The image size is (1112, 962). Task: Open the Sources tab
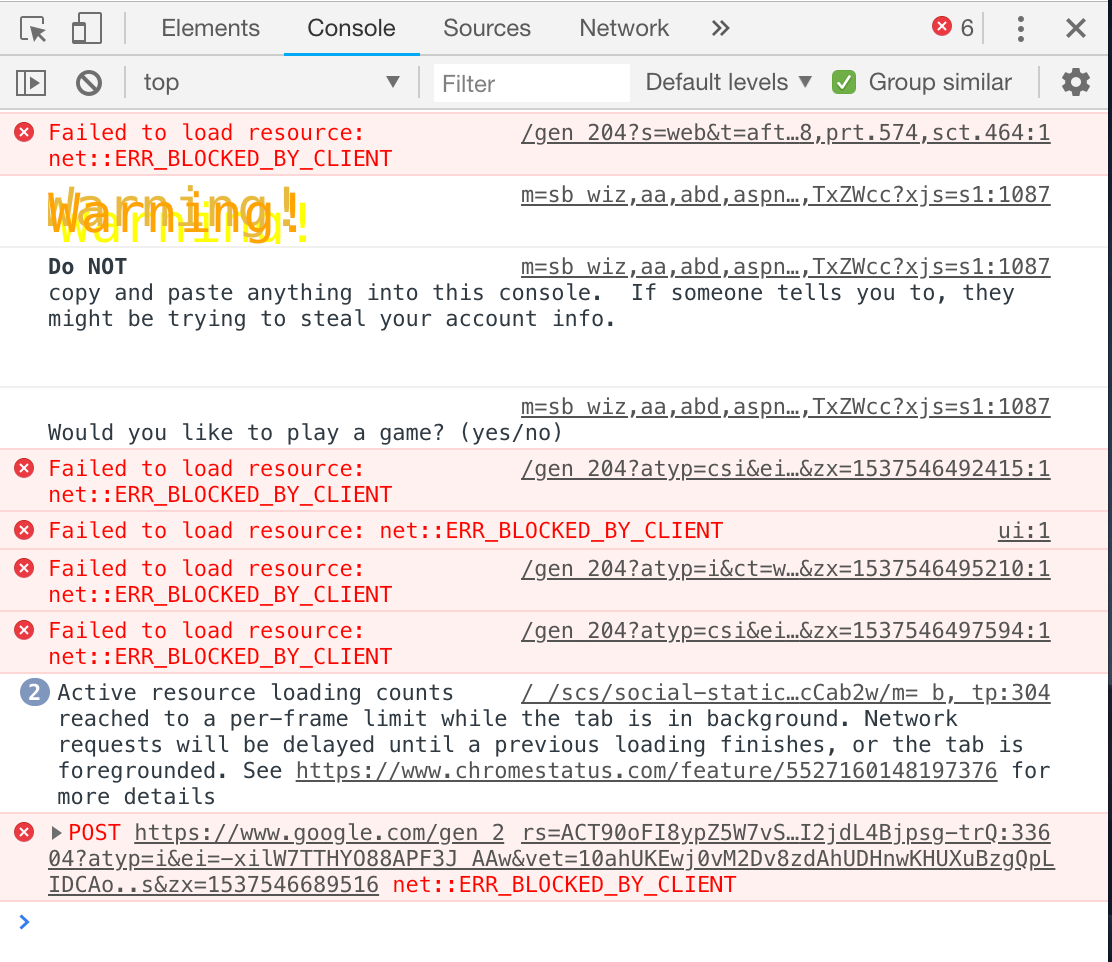coord(486,28)
